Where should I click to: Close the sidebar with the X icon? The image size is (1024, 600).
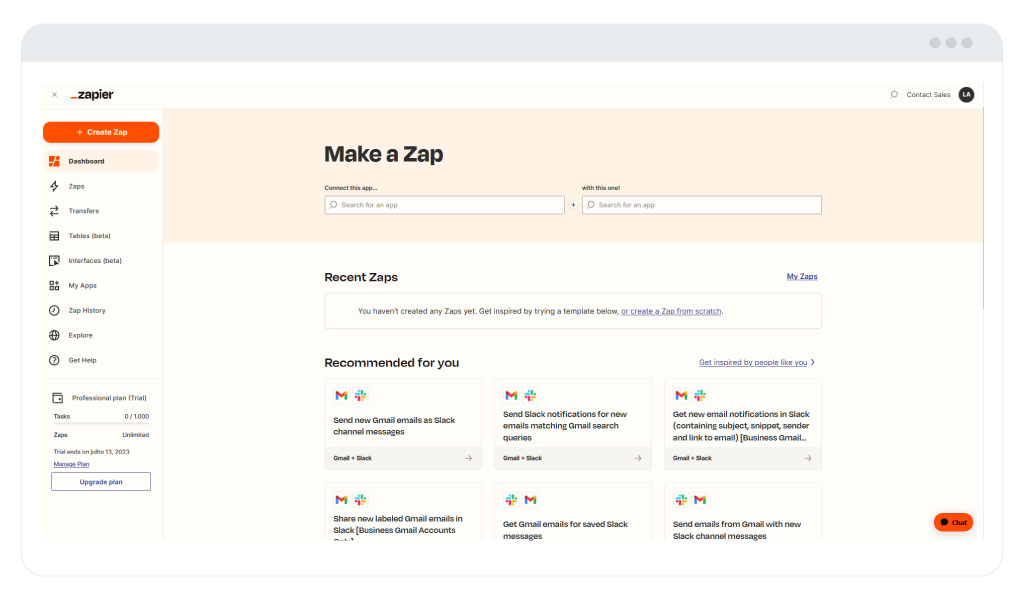54,95
